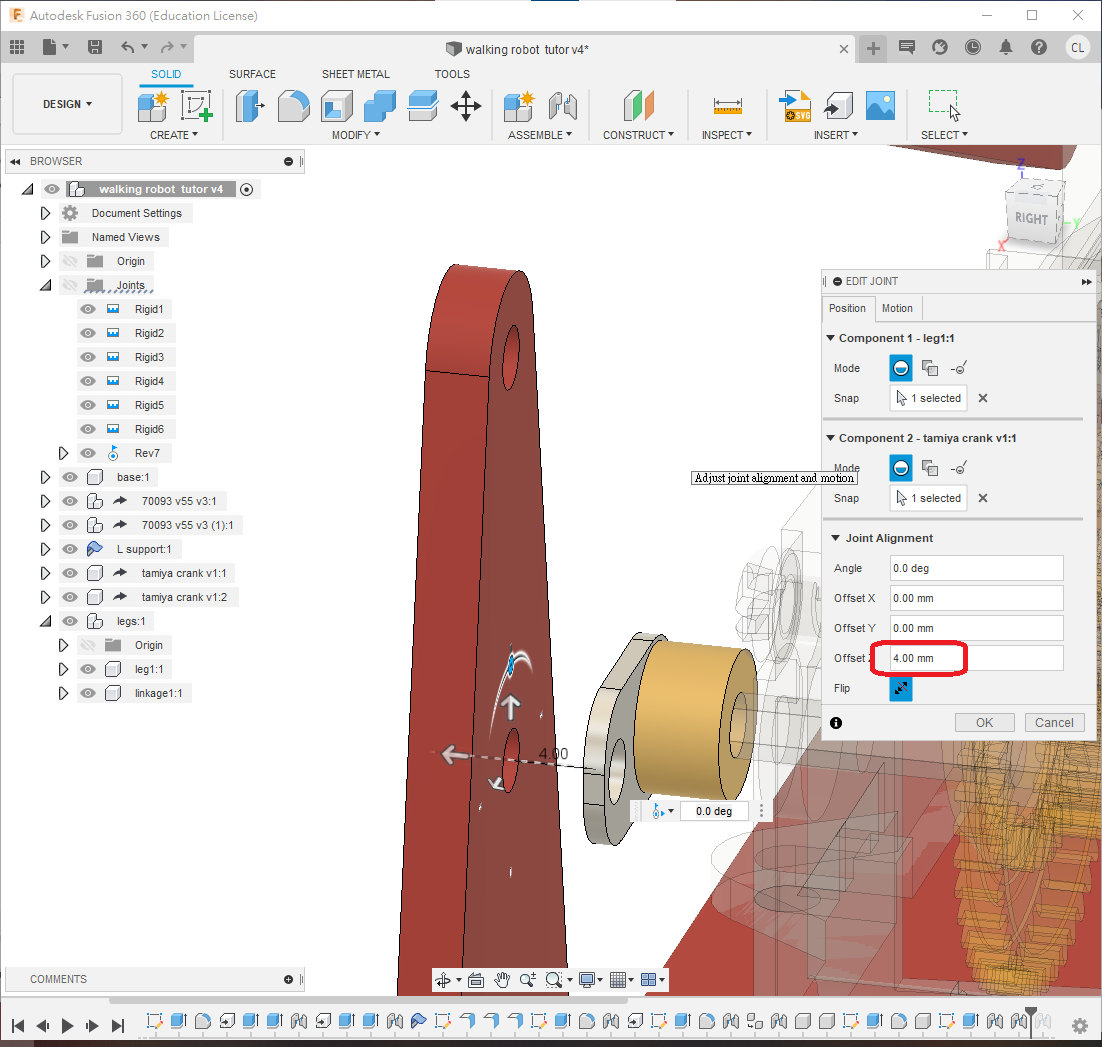Click the Offset Z input field
1102x1047 pixels.
click(975, 658)
